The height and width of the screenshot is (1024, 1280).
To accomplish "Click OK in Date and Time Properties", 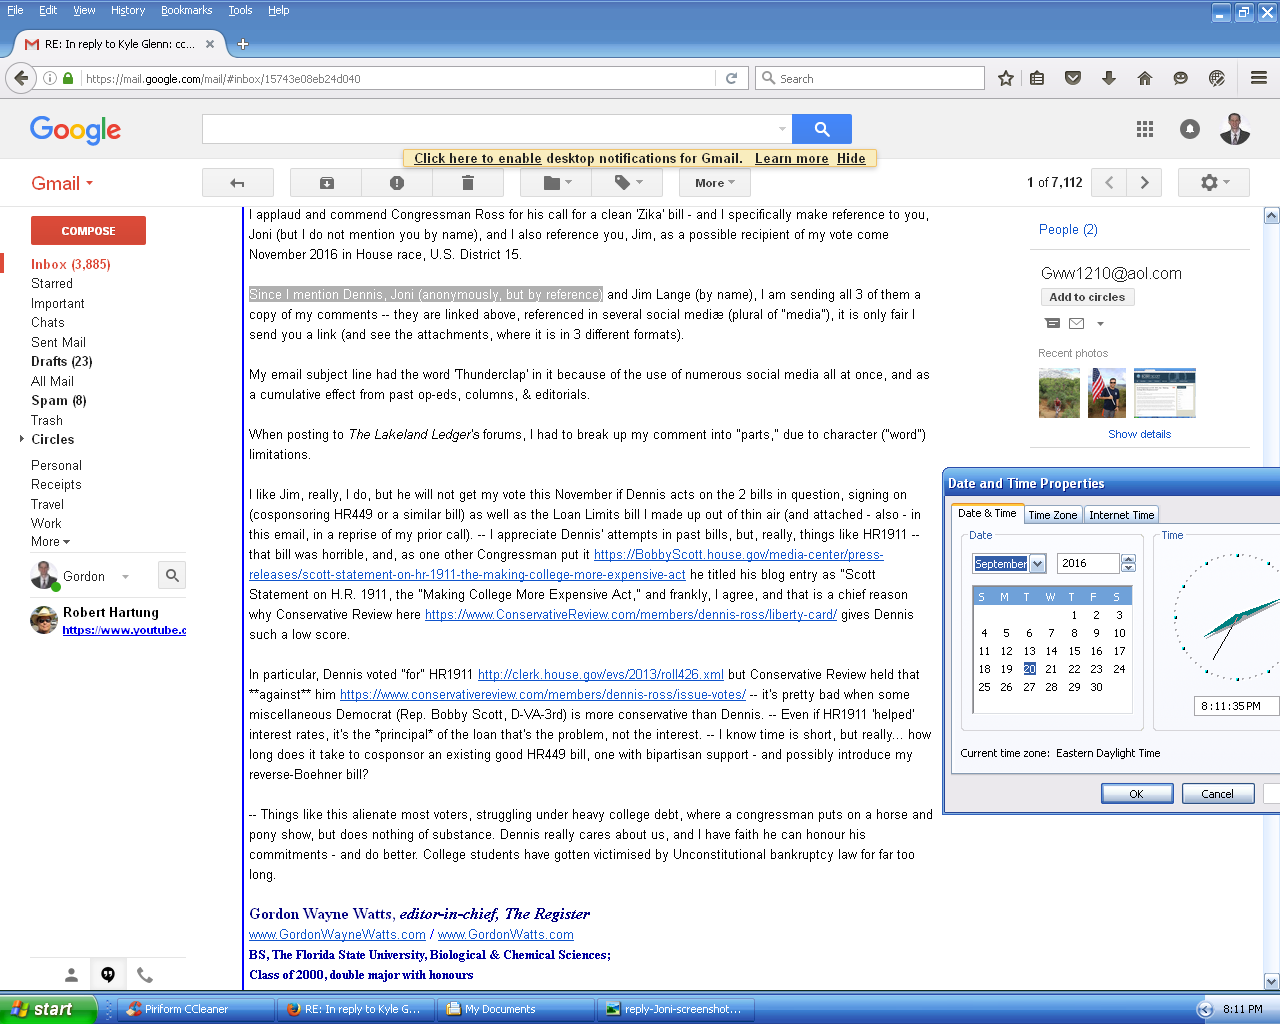I will point(1136,793).
